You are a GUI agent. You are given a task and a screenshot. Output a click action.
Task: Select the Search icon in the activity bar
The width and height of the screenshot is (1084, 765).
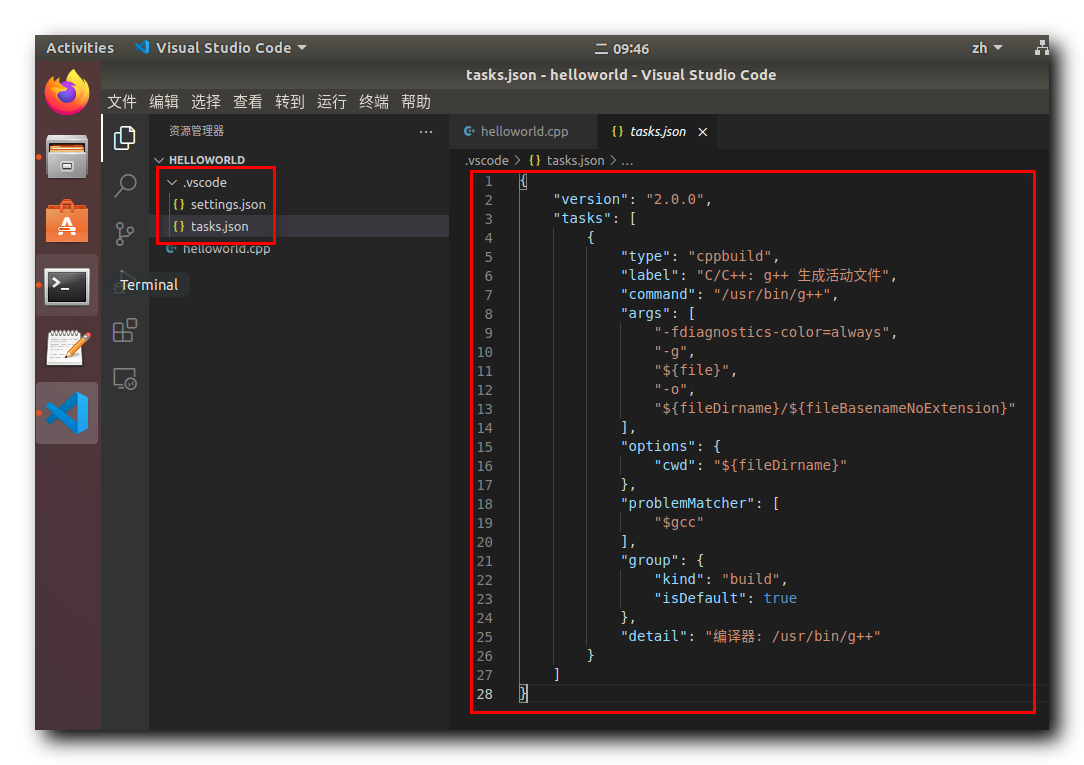point(124,186)
